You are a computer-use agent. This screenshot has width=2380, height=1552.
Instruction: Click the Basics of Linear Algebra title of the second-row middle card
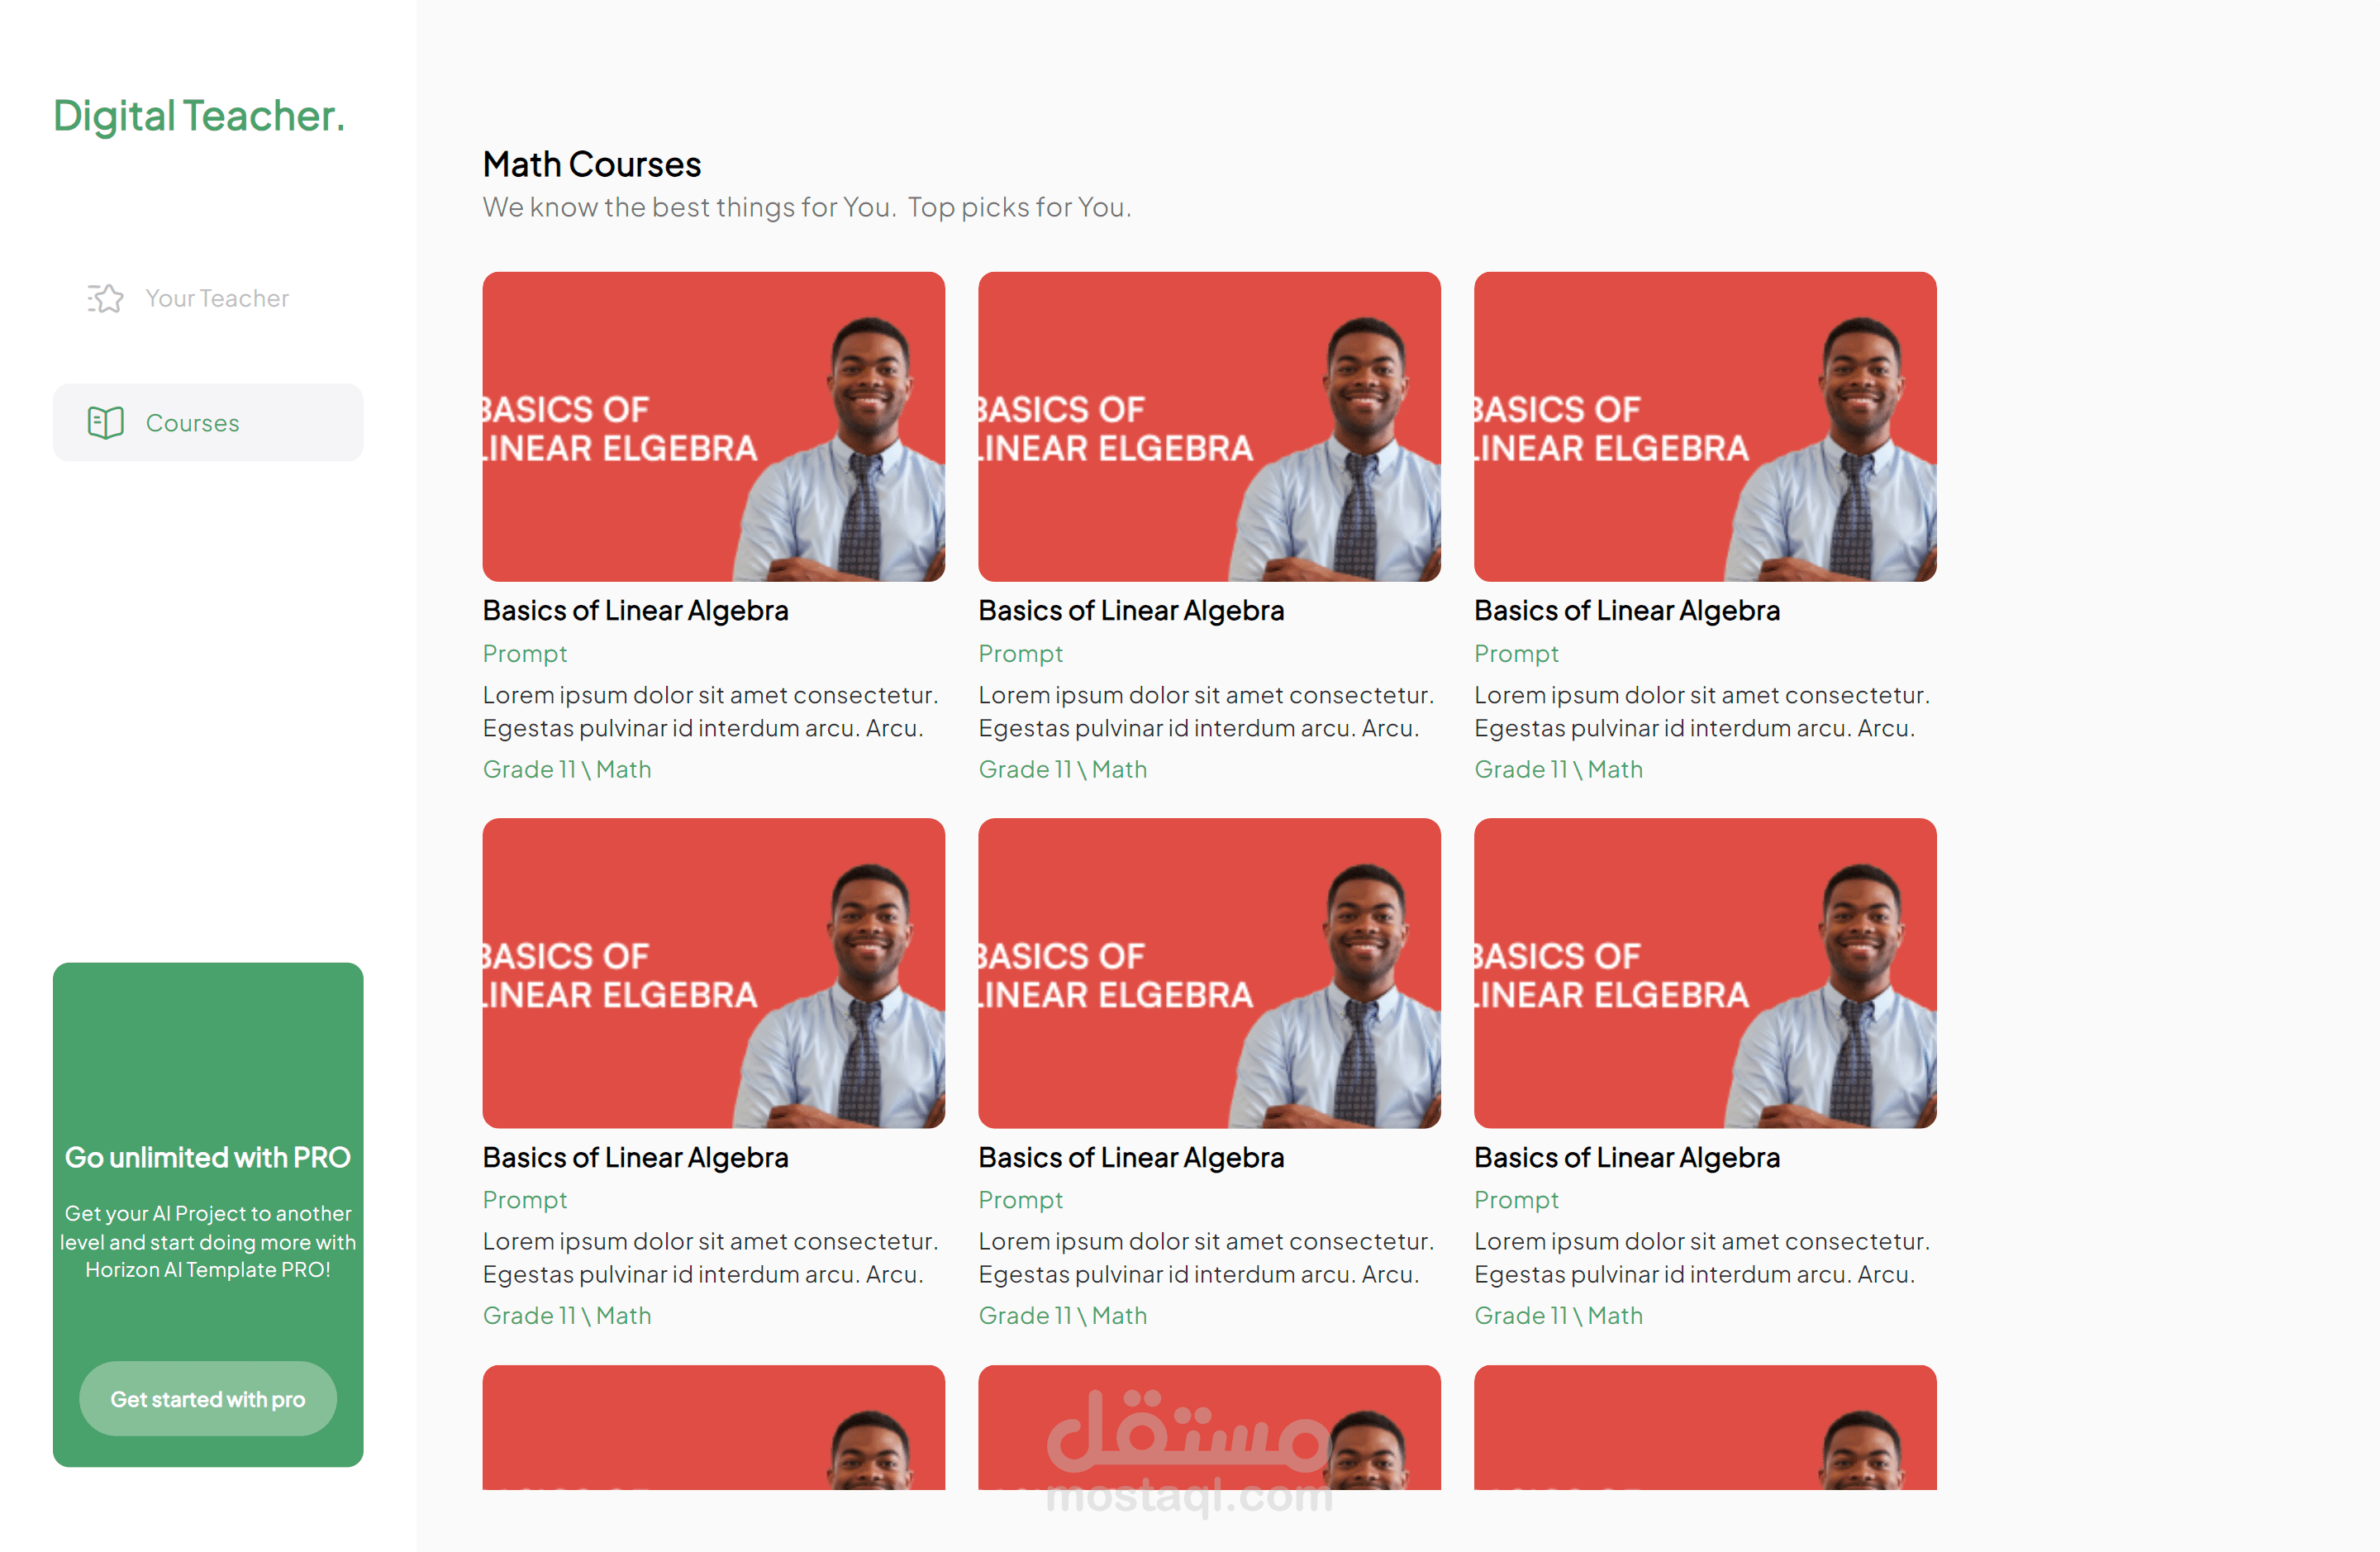[1132, 1158]
